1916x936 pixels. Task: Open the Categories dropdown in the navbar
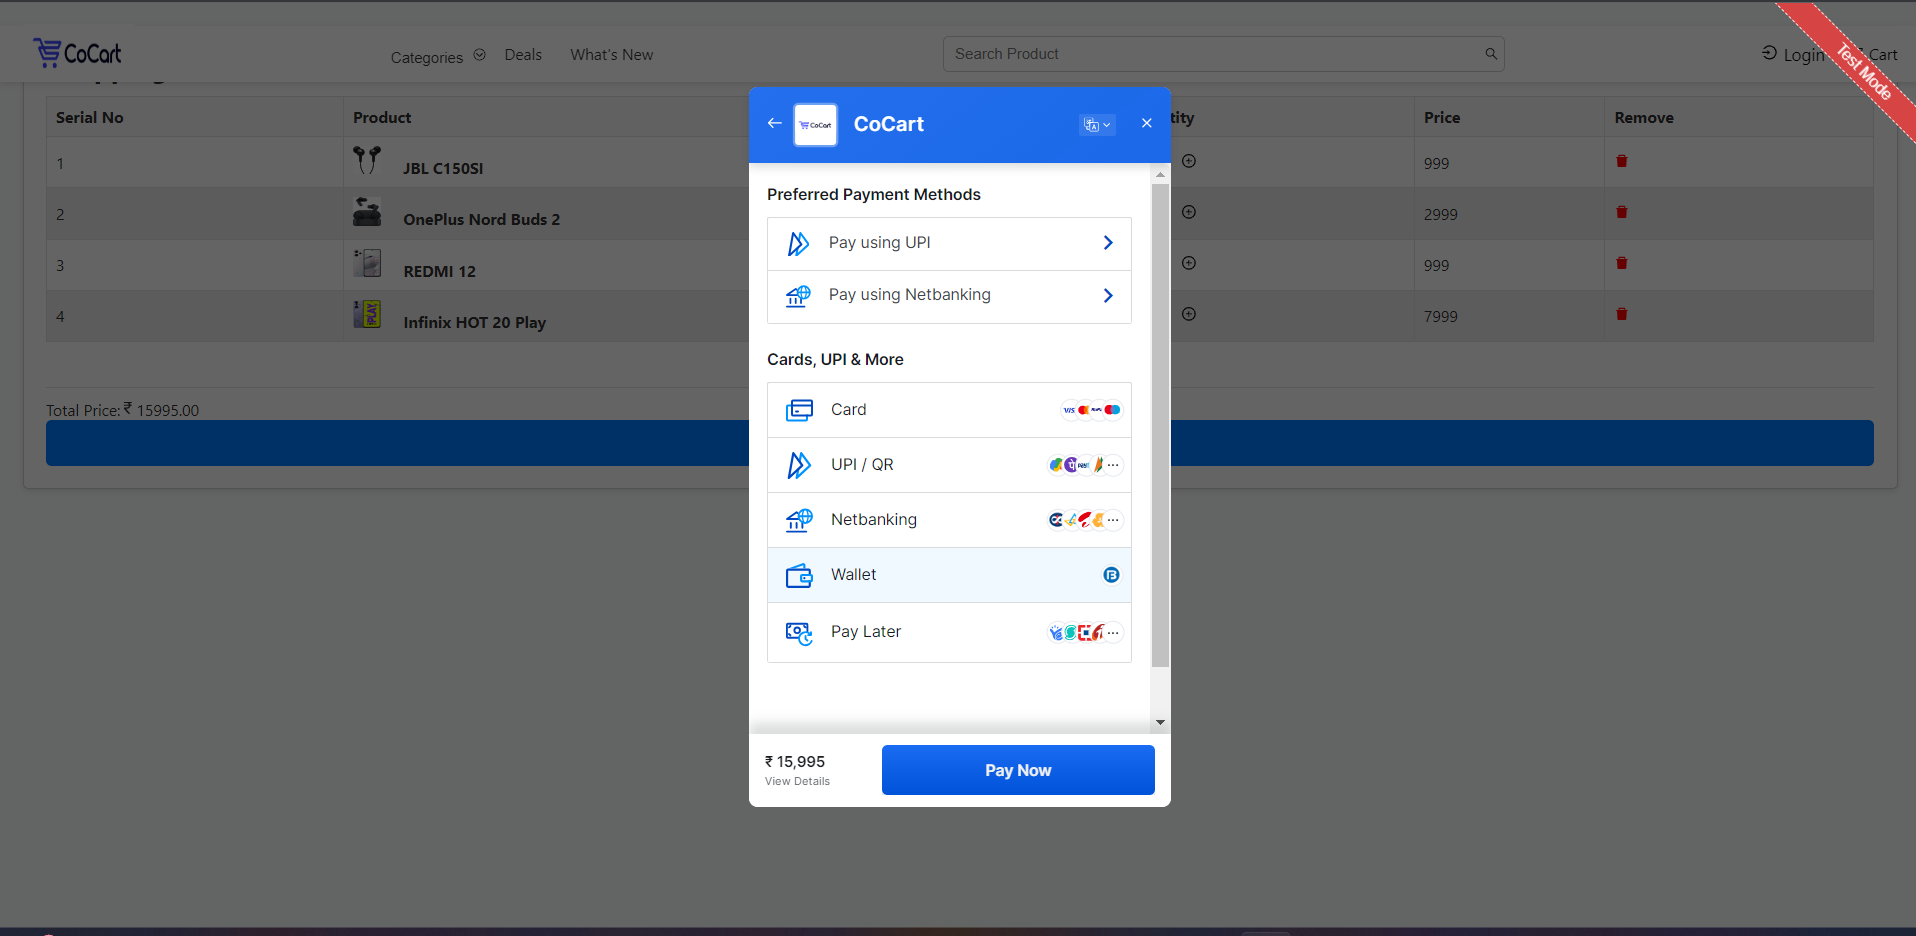tap(438, 57)
